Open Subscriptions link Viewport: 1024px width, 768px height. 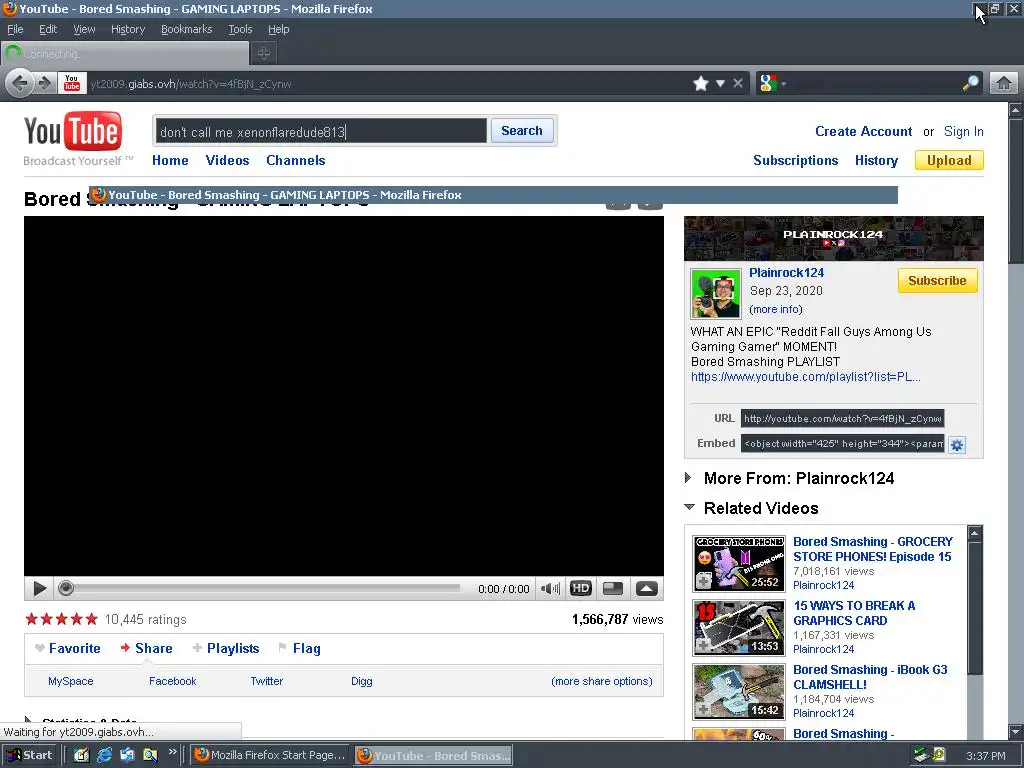795,160
